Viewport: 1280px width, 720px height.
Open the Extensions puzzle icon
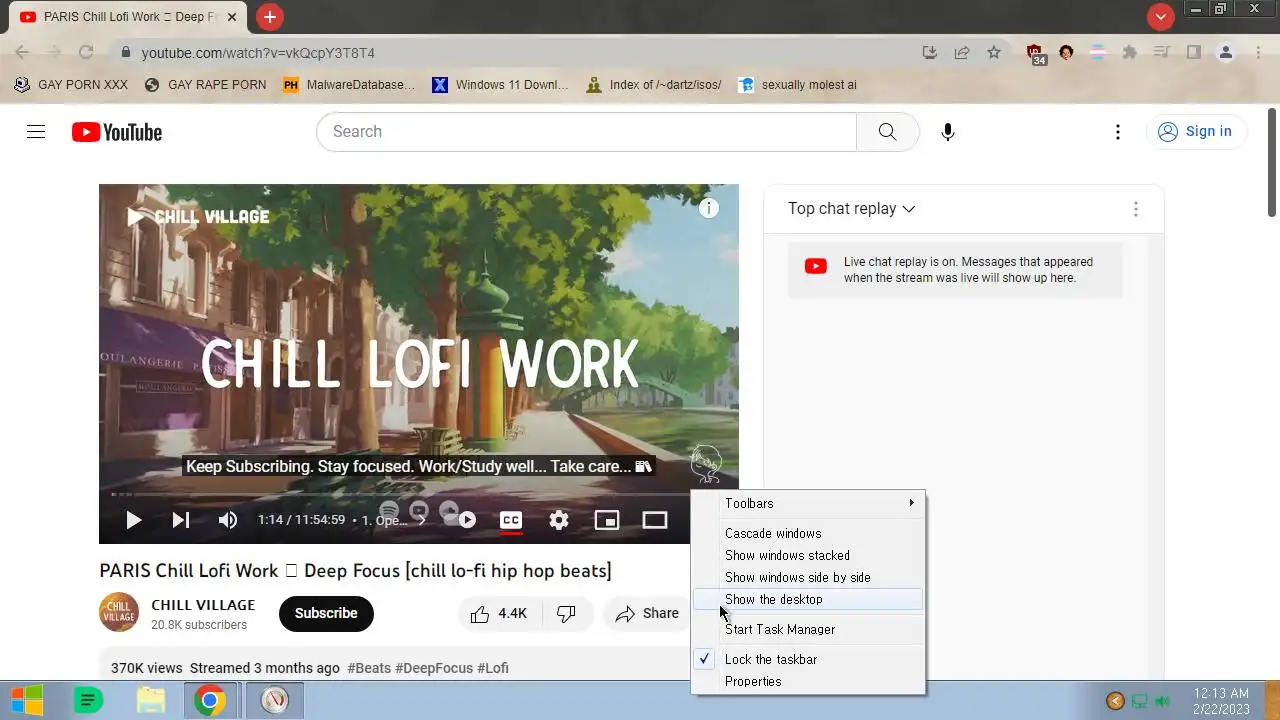[x=1130, y=52]
